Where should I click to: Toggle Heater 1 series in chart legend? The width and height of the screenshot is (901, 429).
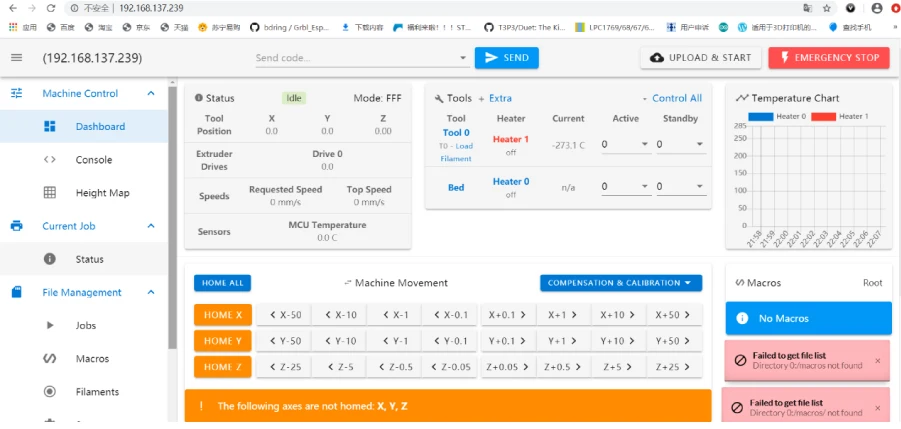click(x=840, y=116)
